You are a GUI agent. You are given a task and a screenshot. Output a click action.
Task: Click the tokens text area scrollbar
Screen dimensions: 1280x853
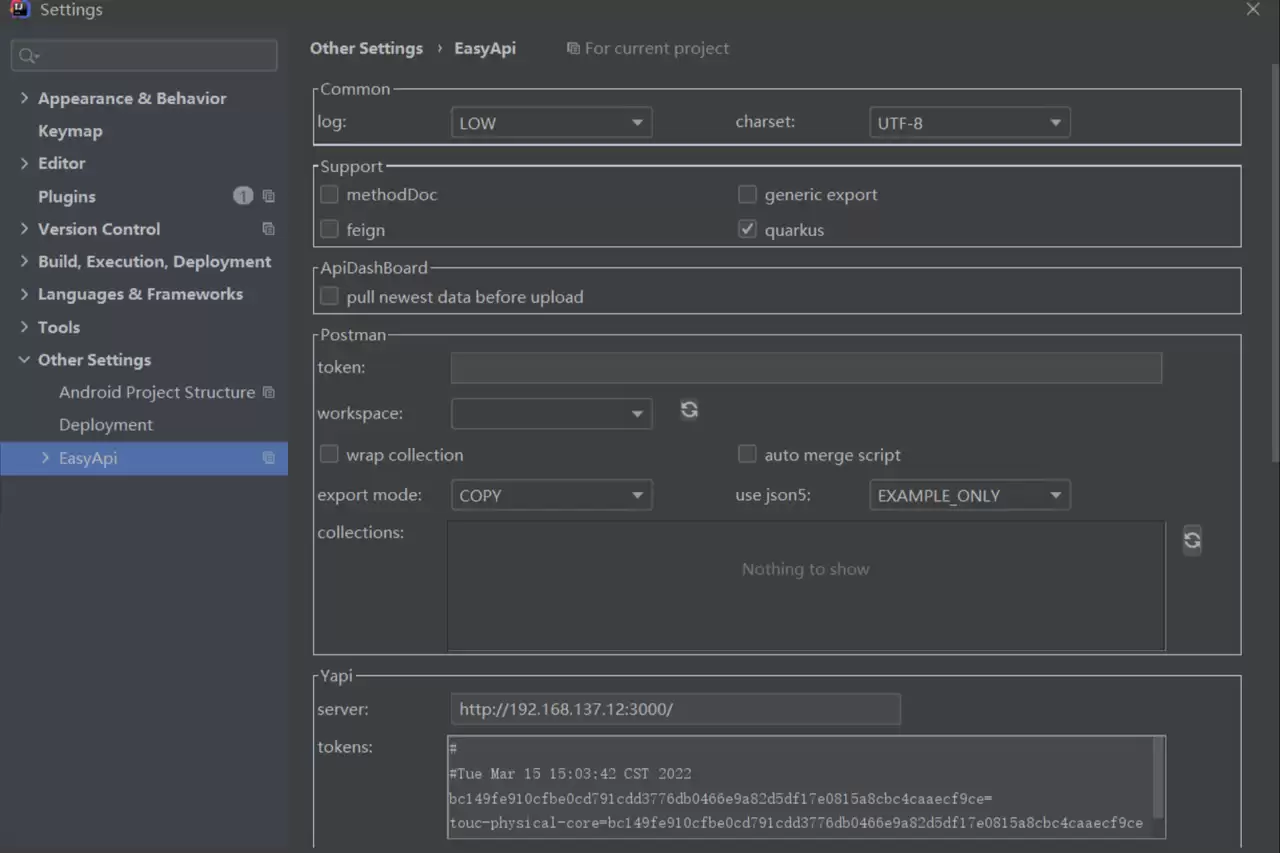tap(1159, 777)
